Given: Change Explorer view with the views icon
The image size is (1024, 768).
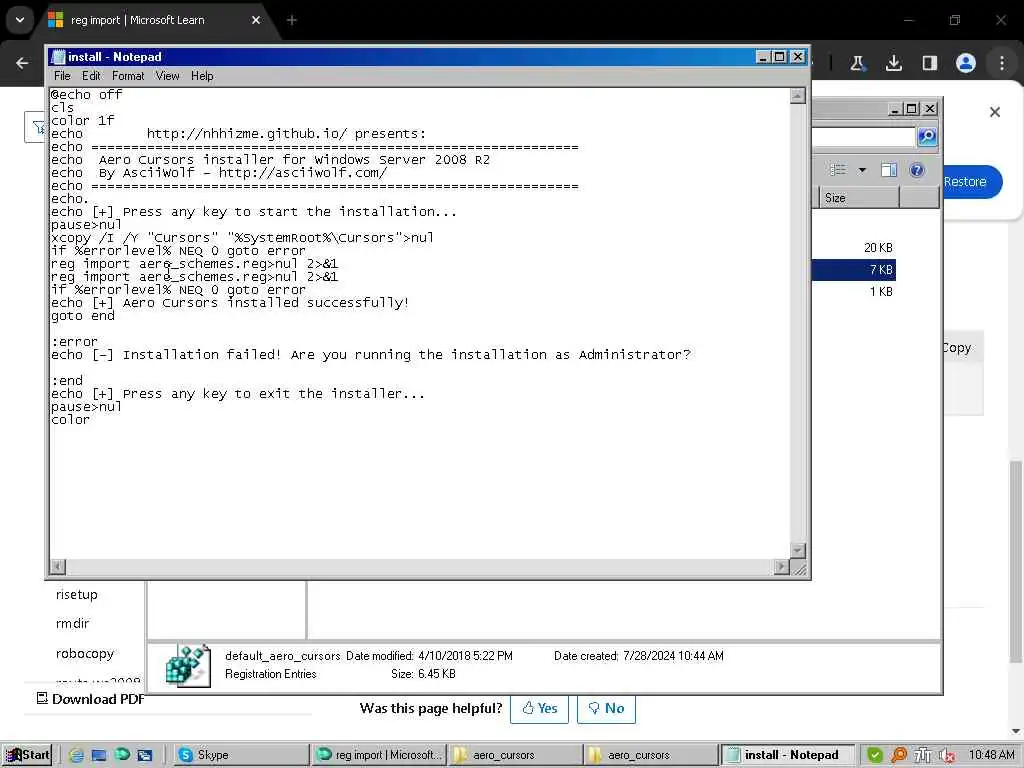Looking at the screenshot, I should tap(838, 170).
